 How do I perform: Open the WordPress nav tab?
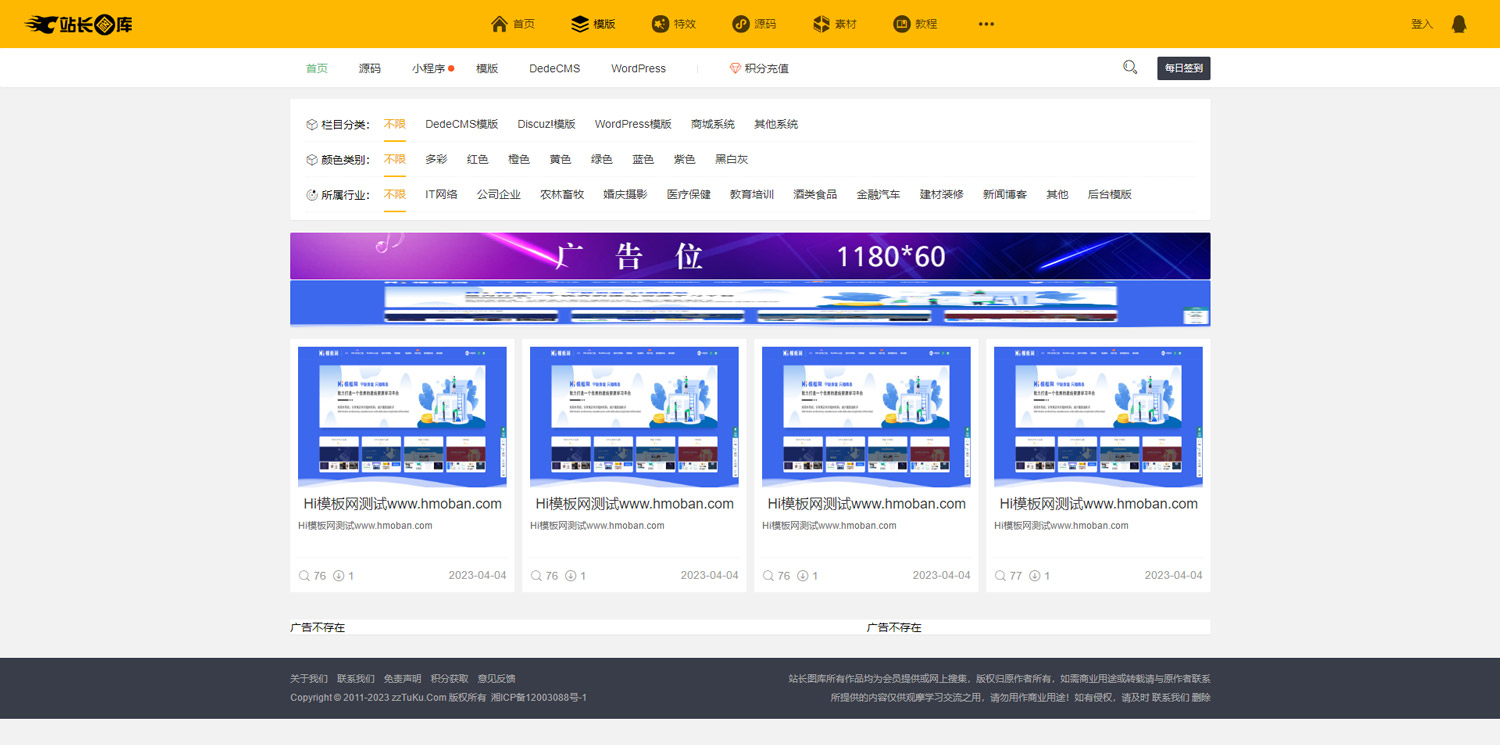(638, 68)
